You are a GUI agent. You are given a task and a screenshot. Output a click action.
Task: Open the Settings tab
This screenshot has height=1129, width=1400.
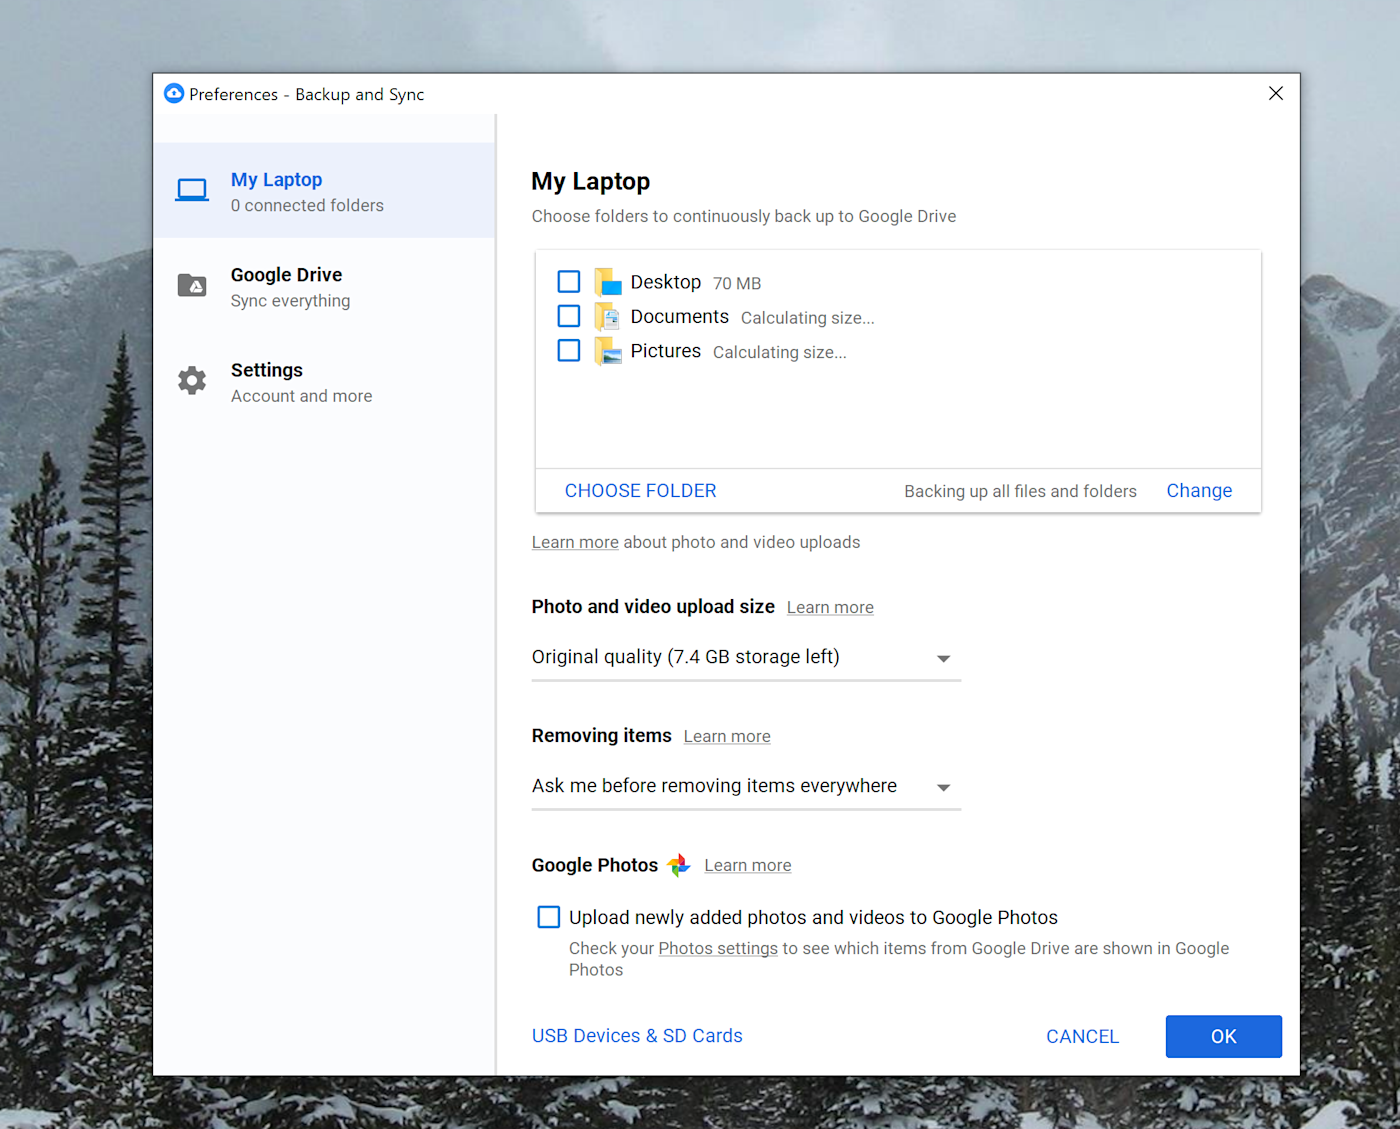324,382
